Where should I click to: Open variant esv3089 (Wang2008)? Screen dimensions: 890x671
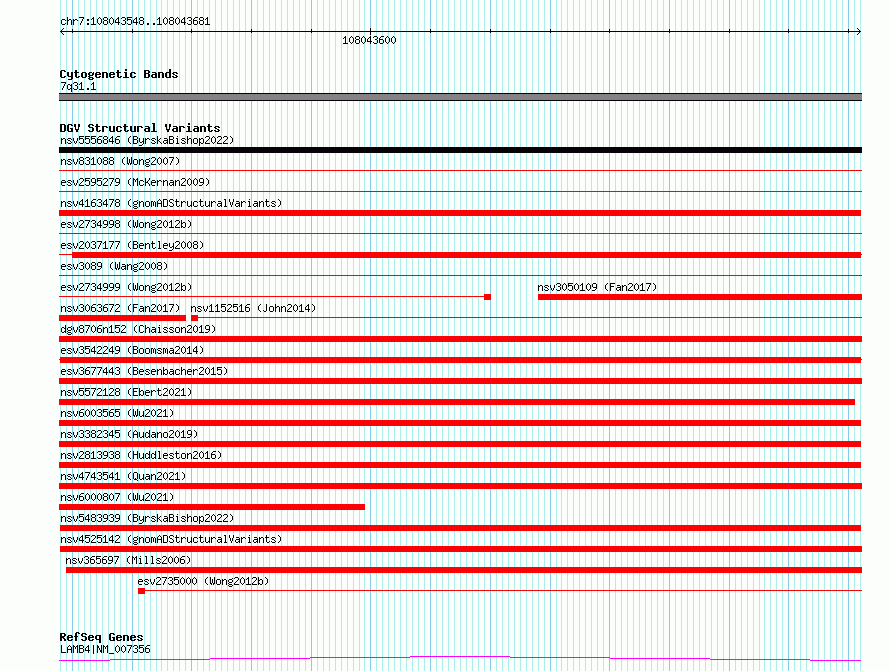(114, 266)
